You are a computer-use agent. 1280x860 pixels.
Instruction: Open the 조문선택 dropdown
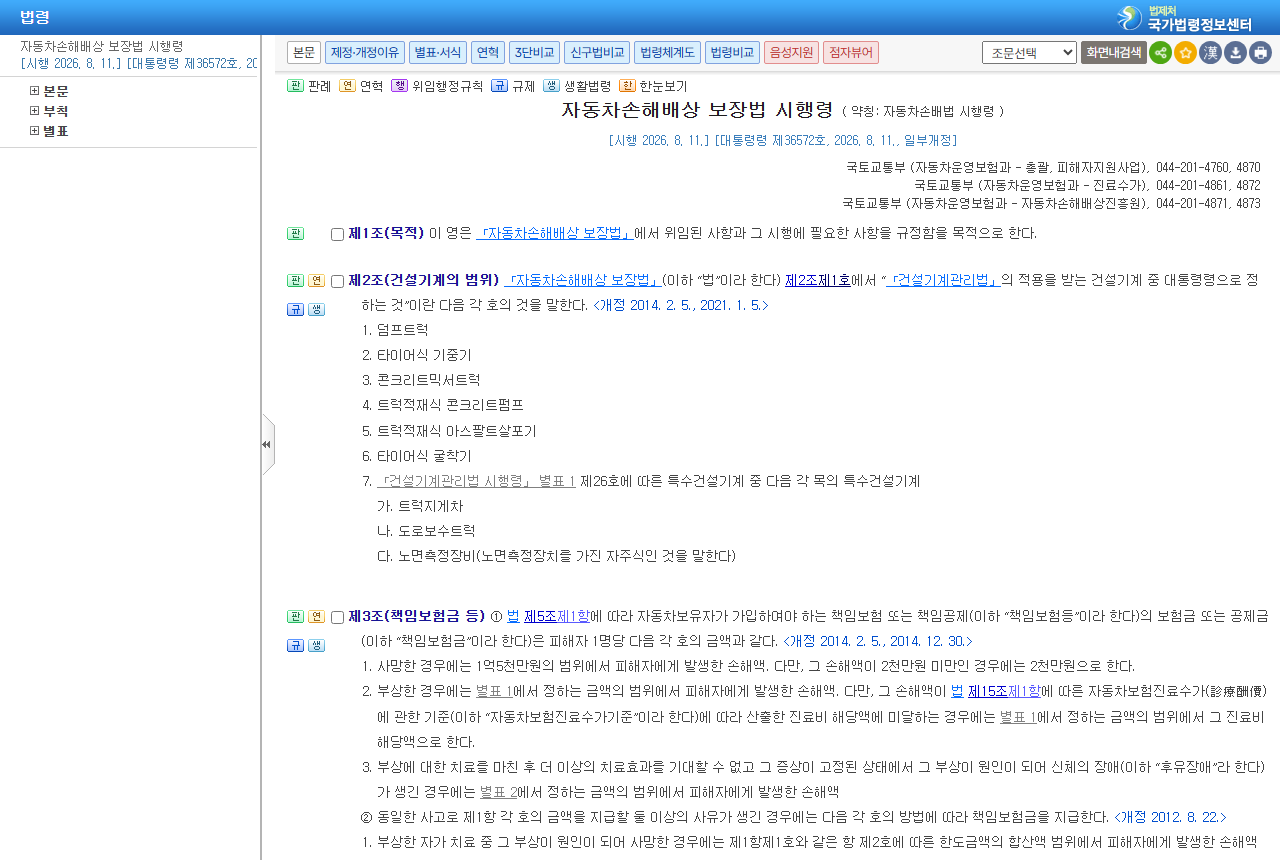tap(1029, 52)
